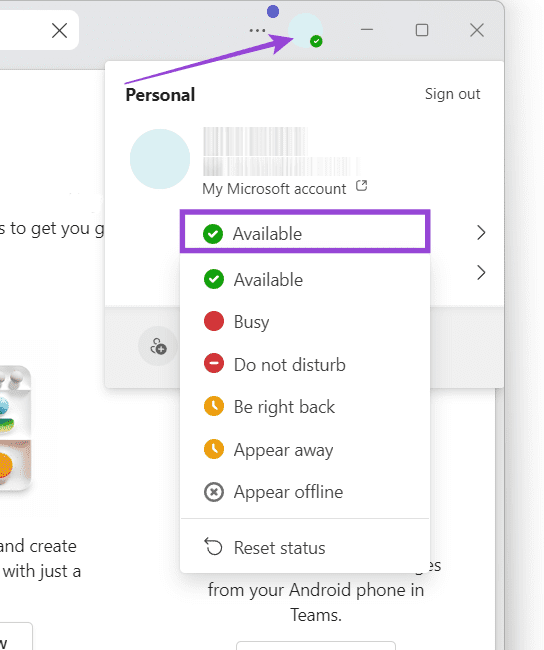
Task: Click the large profile picture in account panel
Action: tap(160, 159)
